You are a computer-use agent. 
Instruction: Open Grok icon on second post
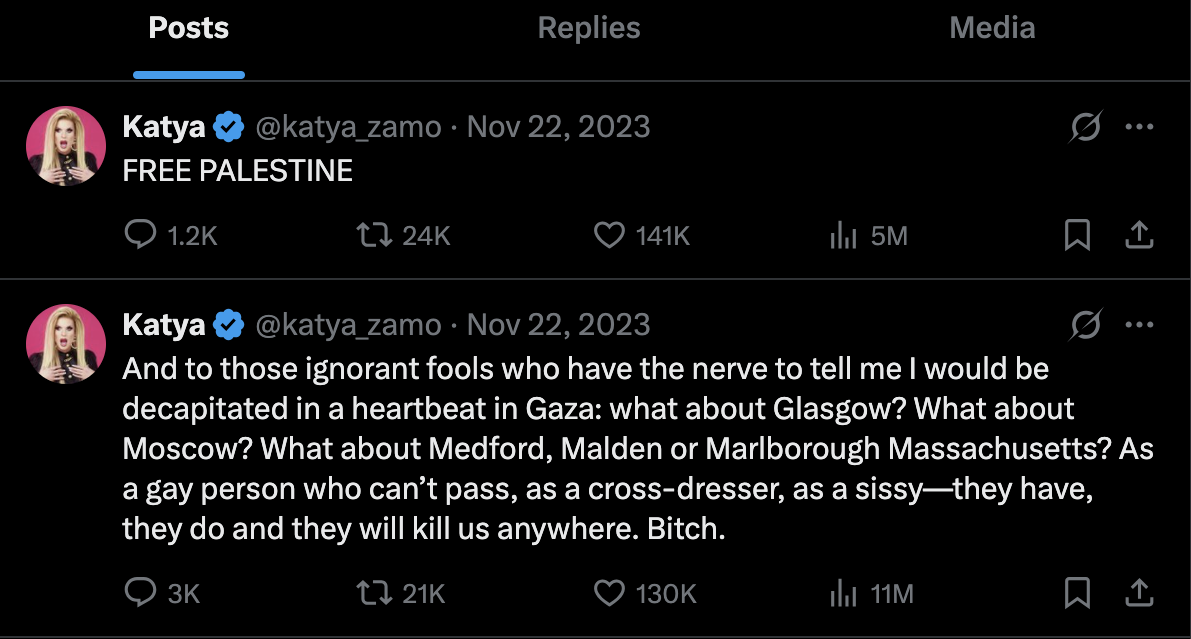click(x=1085, y=325)
